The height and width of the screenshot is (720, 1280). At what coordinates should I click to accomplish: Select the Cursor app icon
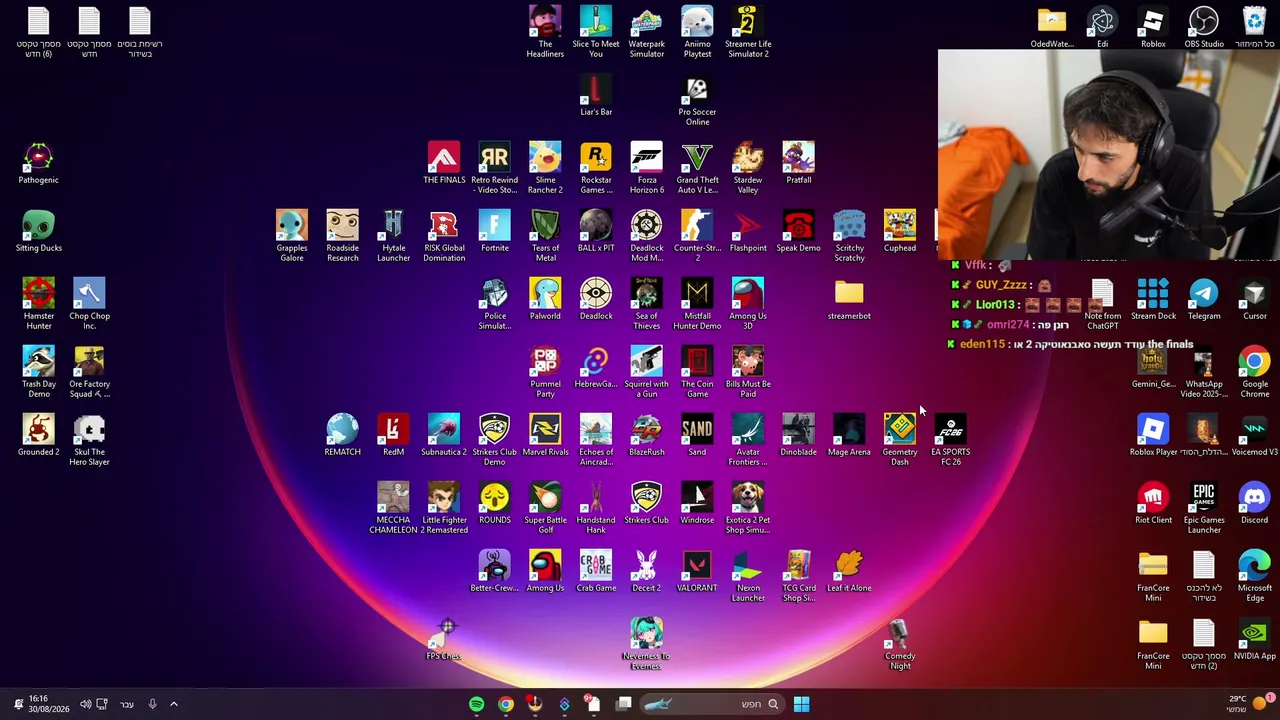click(x=1254, y=300)
